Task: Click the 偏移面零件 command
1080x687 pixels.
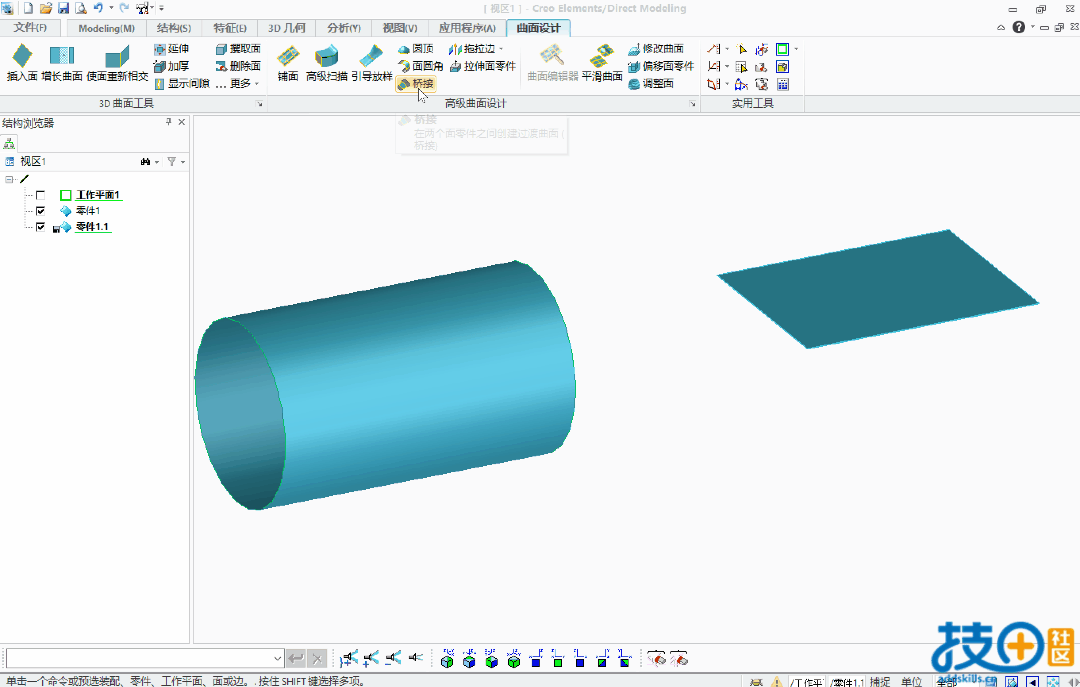Action: point(661,66)
